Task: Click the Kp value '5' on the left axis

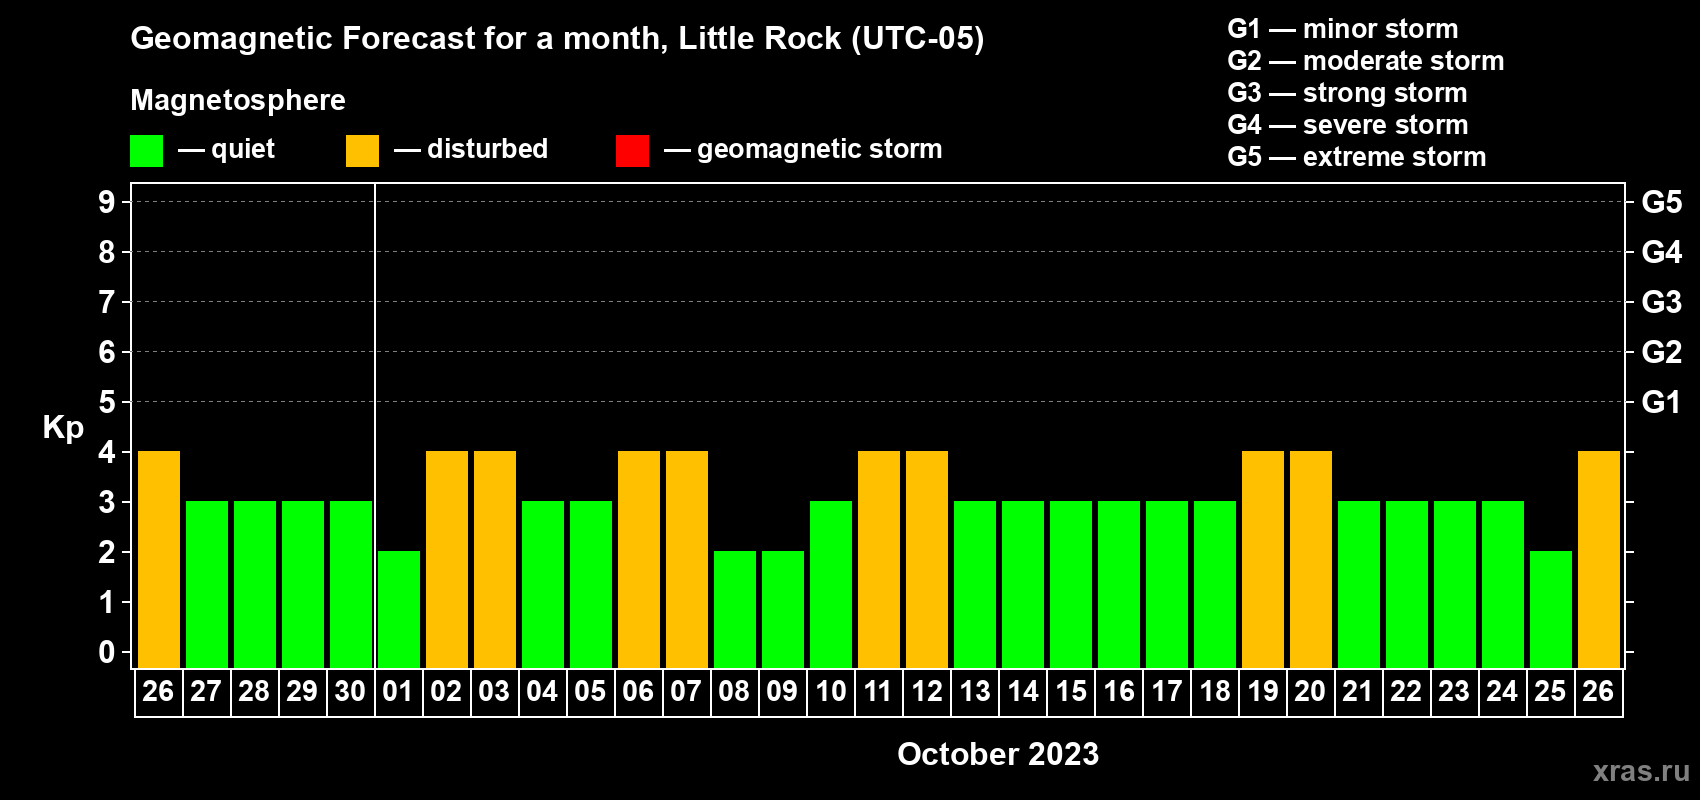Action: [107, 402]
